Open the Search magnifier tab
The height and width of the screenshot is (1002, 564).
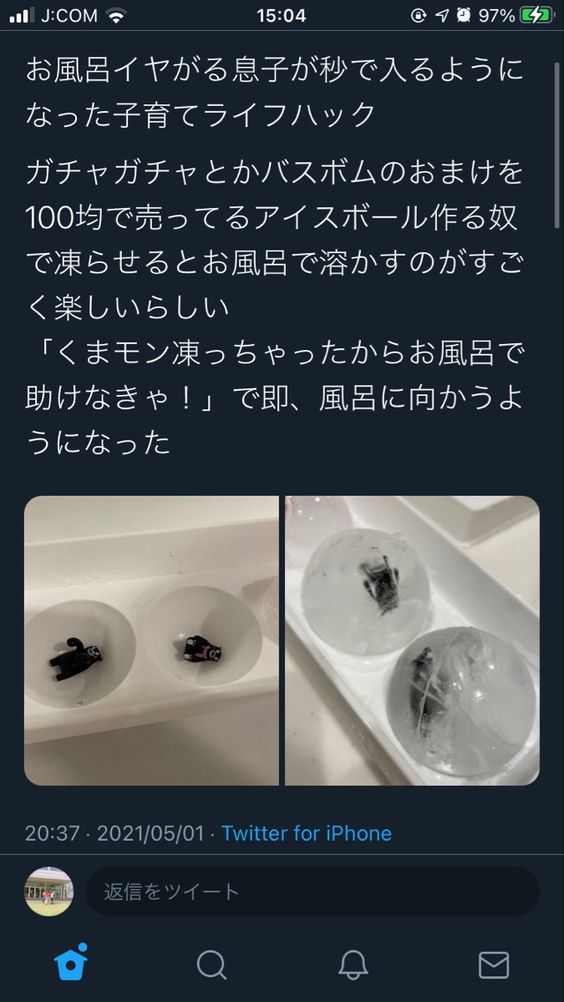211,964
